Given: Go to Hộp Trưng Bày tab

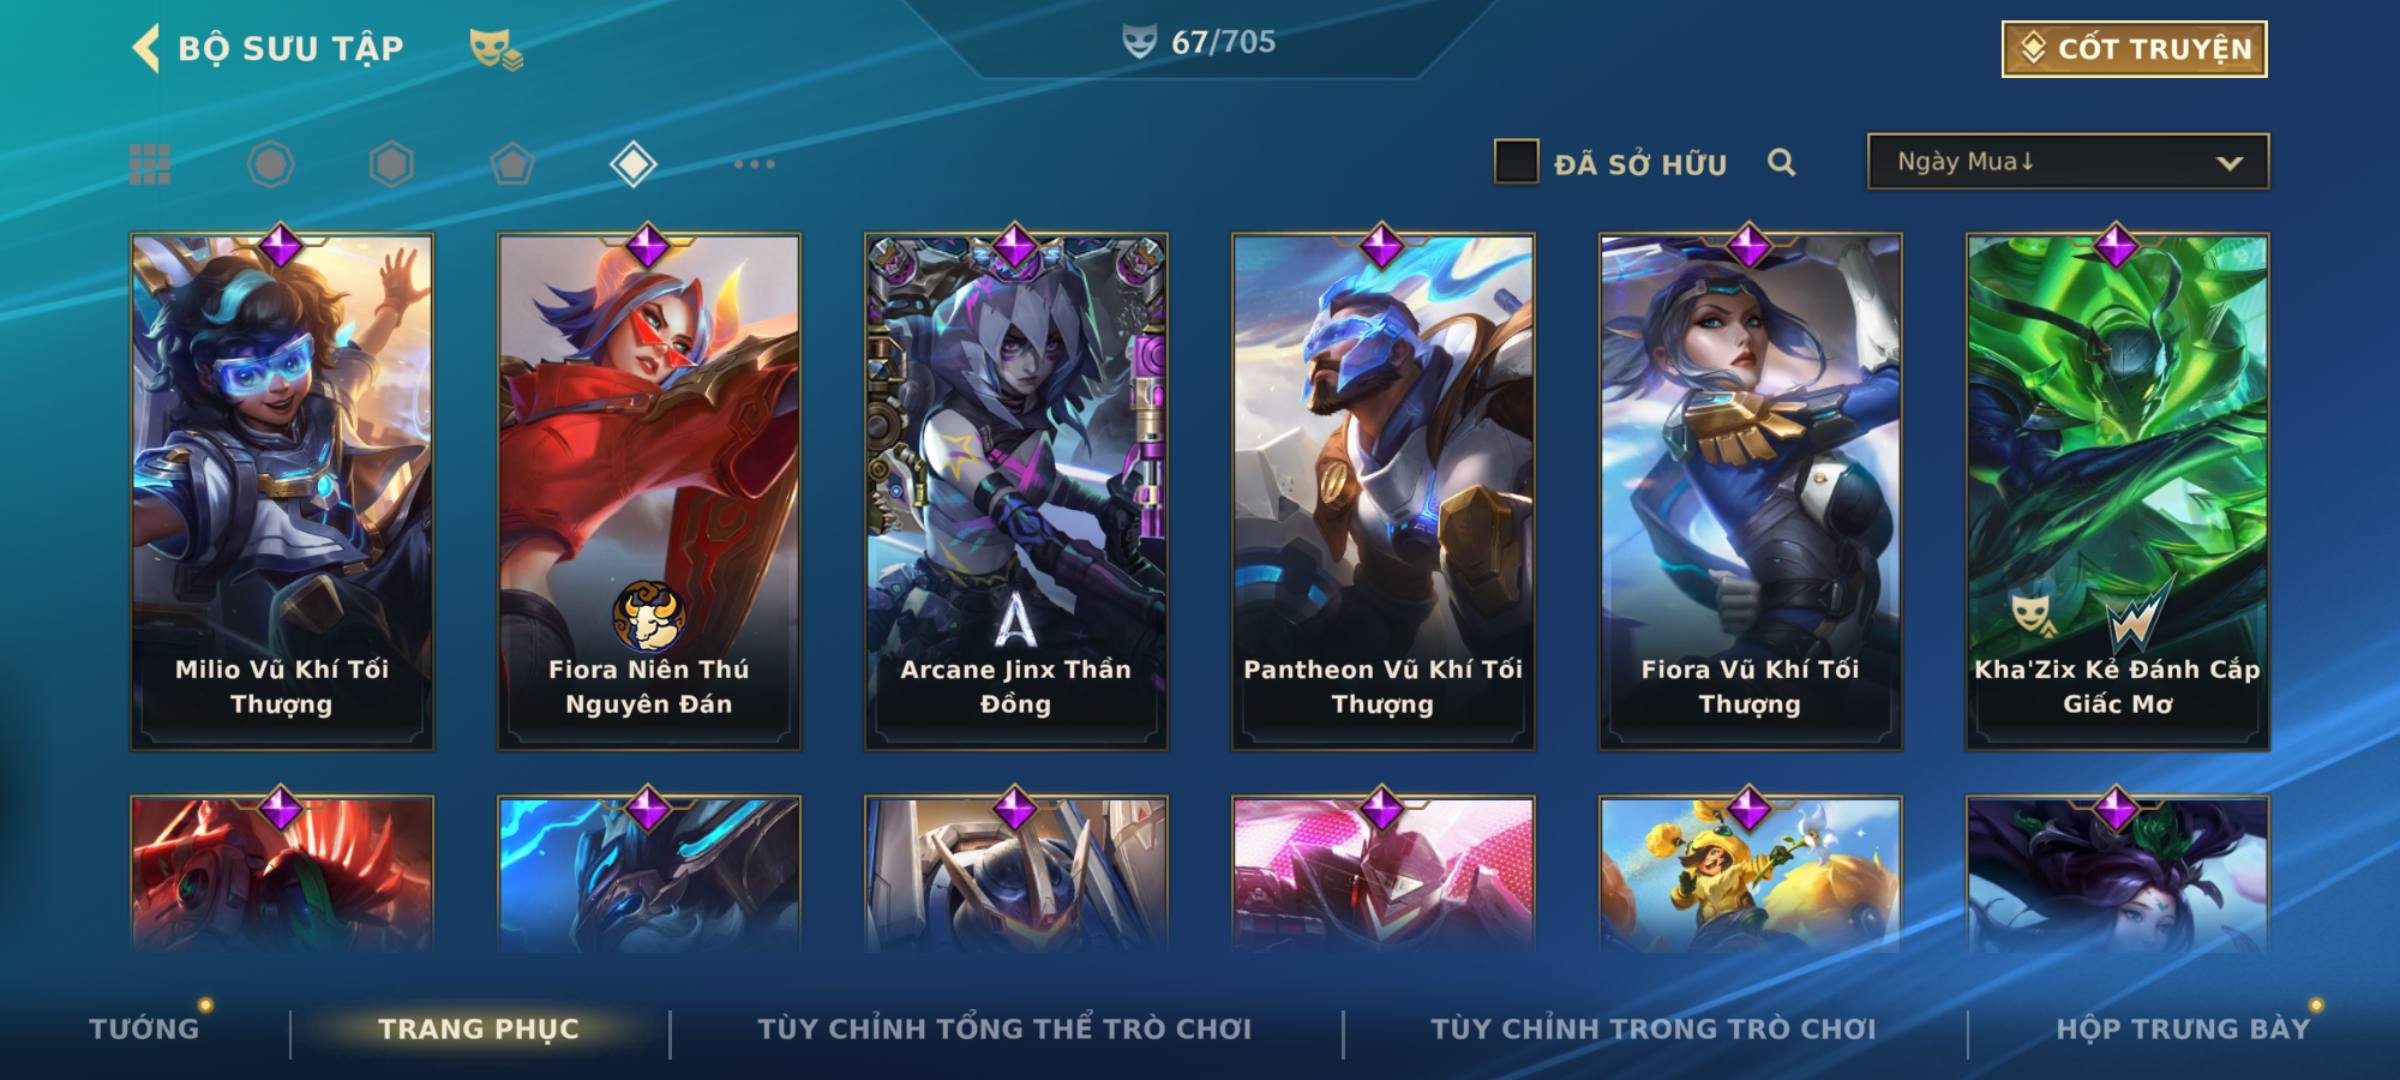Looking at the screenshot, I should tap(2183, 1028).
